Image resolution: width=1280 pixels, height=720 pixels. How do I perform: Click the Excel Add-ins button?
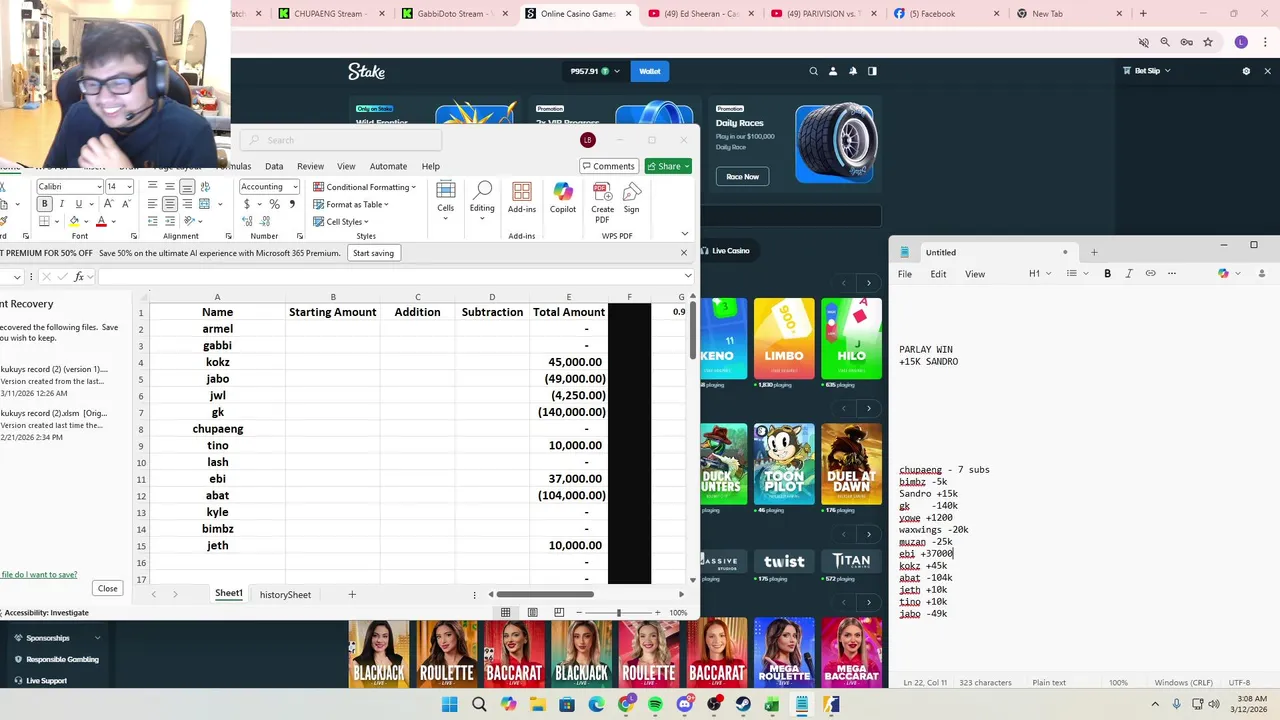[x=522, y=197]
